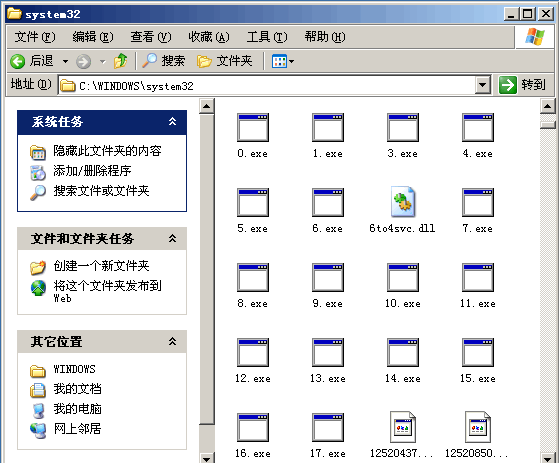The image size is (559, 463).
Task: Select the 8.exe file icon
Action: 253,278
